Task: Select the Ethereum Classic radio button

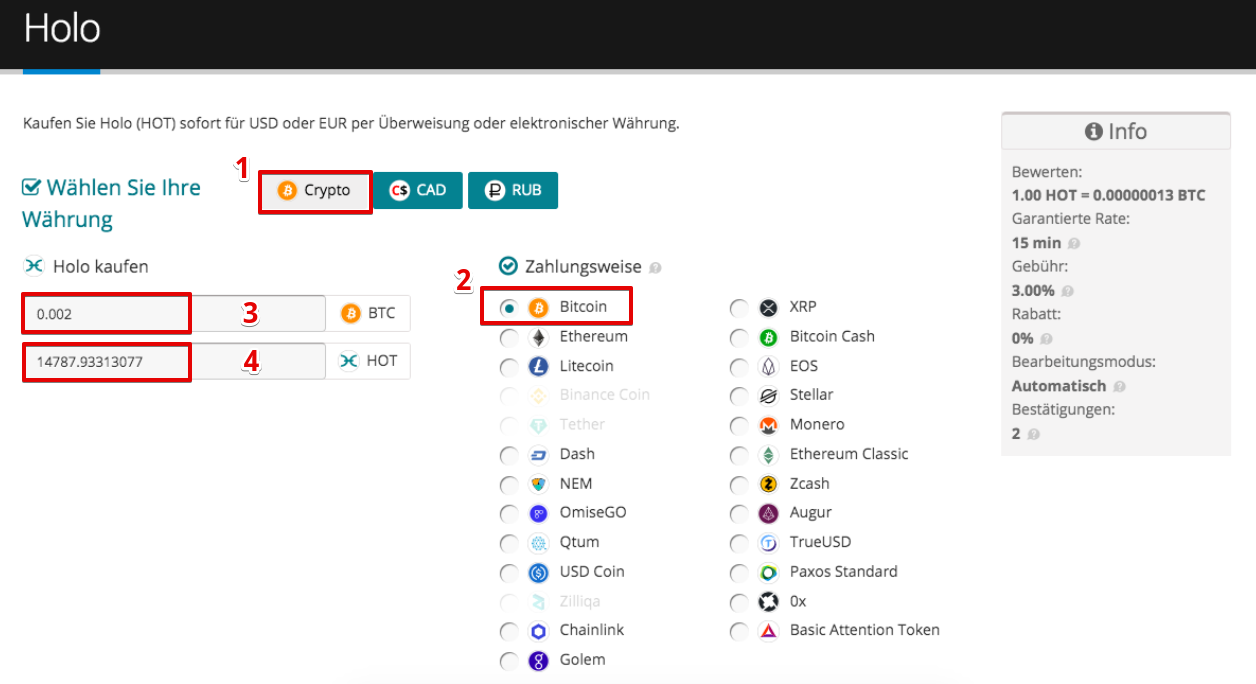Action: click(x=739, y=455)
